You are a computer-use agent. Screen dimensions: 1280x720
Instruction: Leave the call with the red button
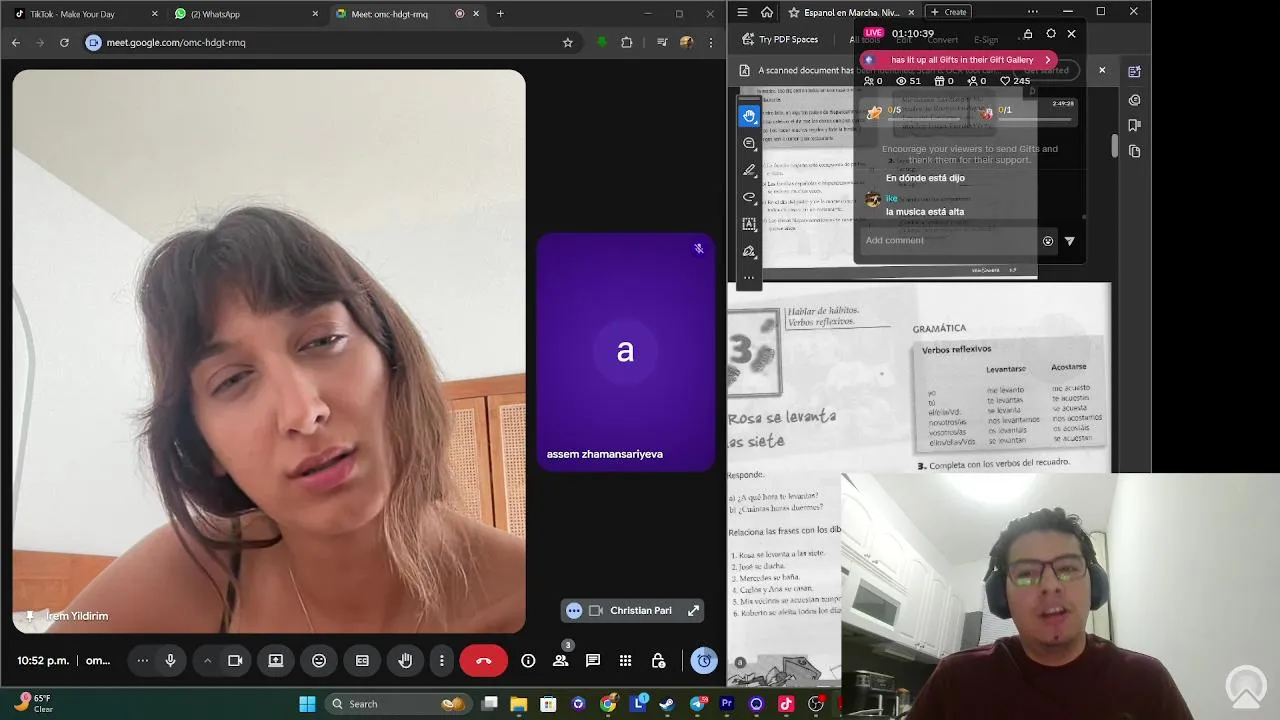tap(484, 661)
